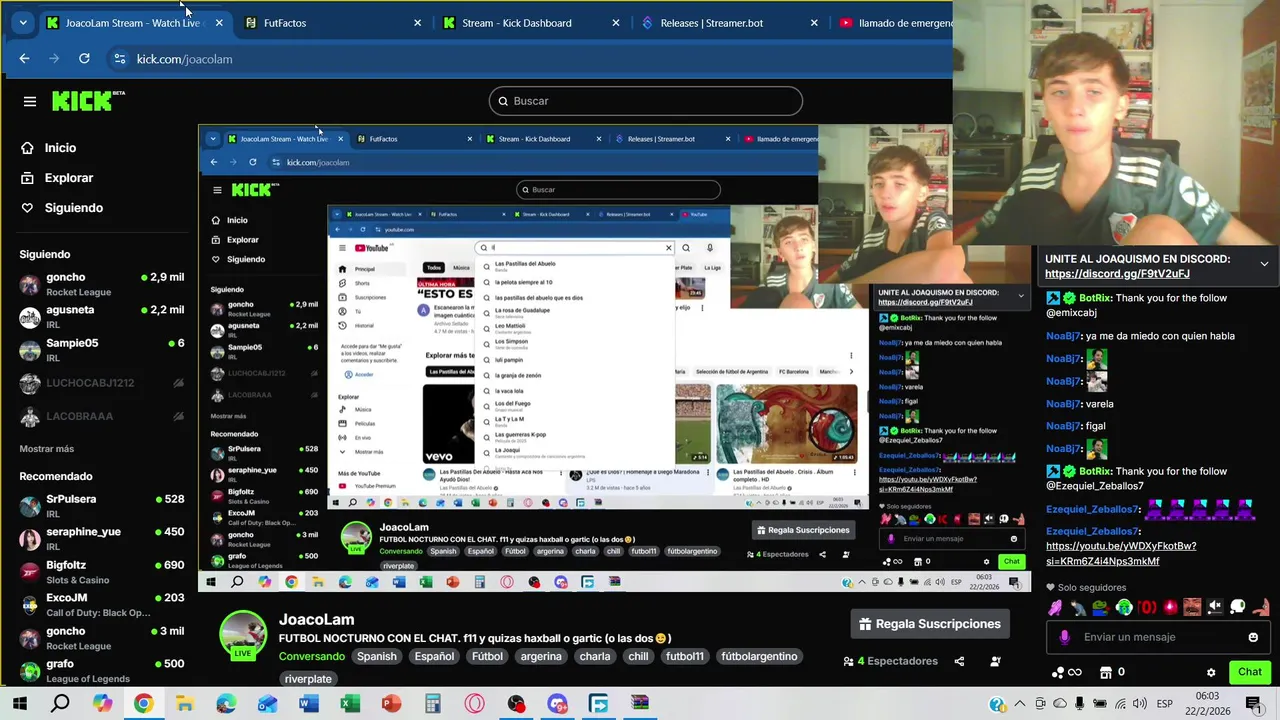
Task: Open Sampie05 channel in sidebar
Action: (101, 350)
